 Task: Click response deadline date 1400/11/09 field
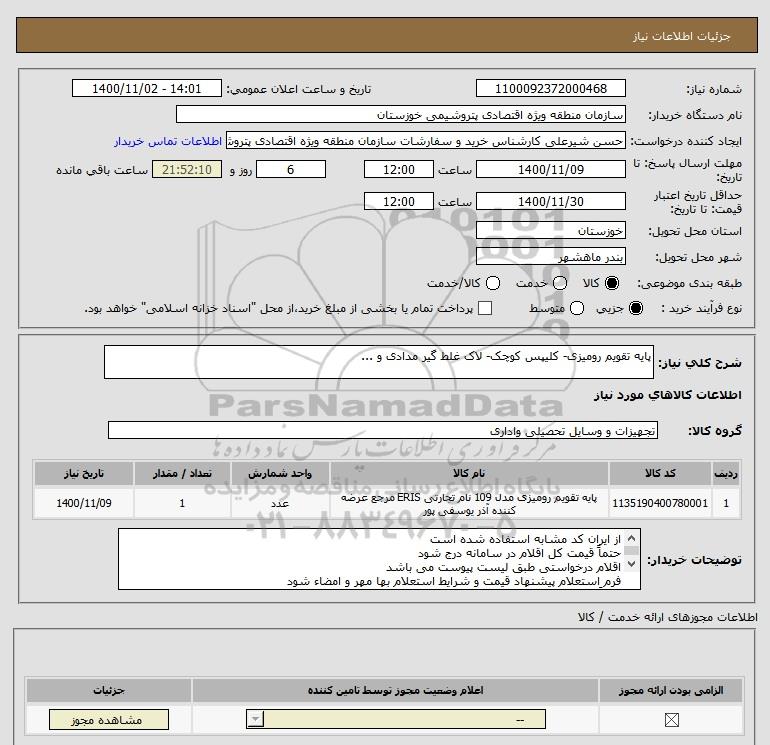coord(550,169)
